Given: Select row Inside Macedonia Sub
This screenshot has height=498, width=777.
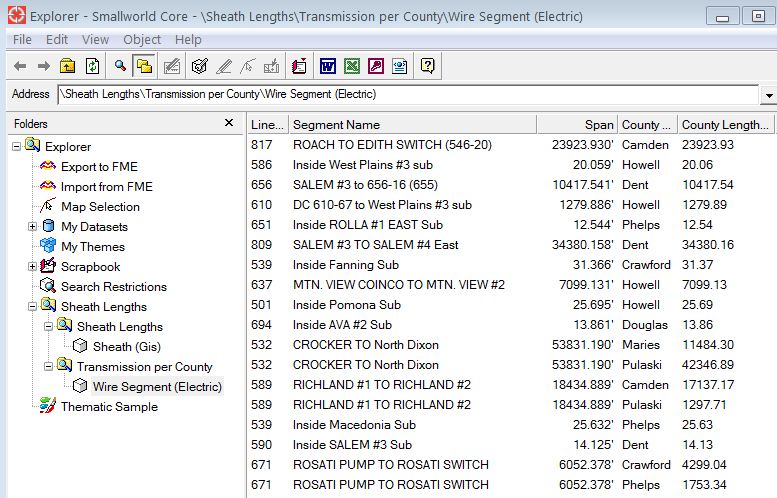Looking at the screenshot, I should [x=511, y=425].
